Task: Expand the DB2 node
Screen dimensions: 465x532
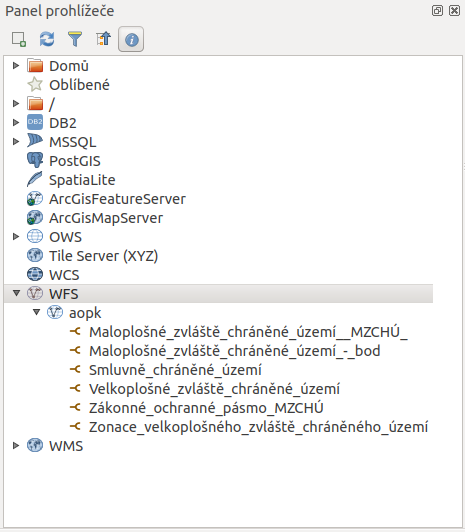Action: (x=16, y=122)
